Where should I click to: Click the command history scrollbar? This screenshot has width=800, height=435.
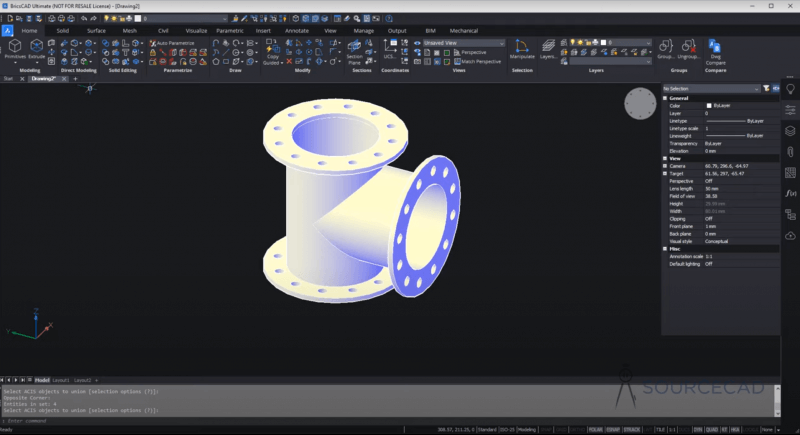pos(777,400)
